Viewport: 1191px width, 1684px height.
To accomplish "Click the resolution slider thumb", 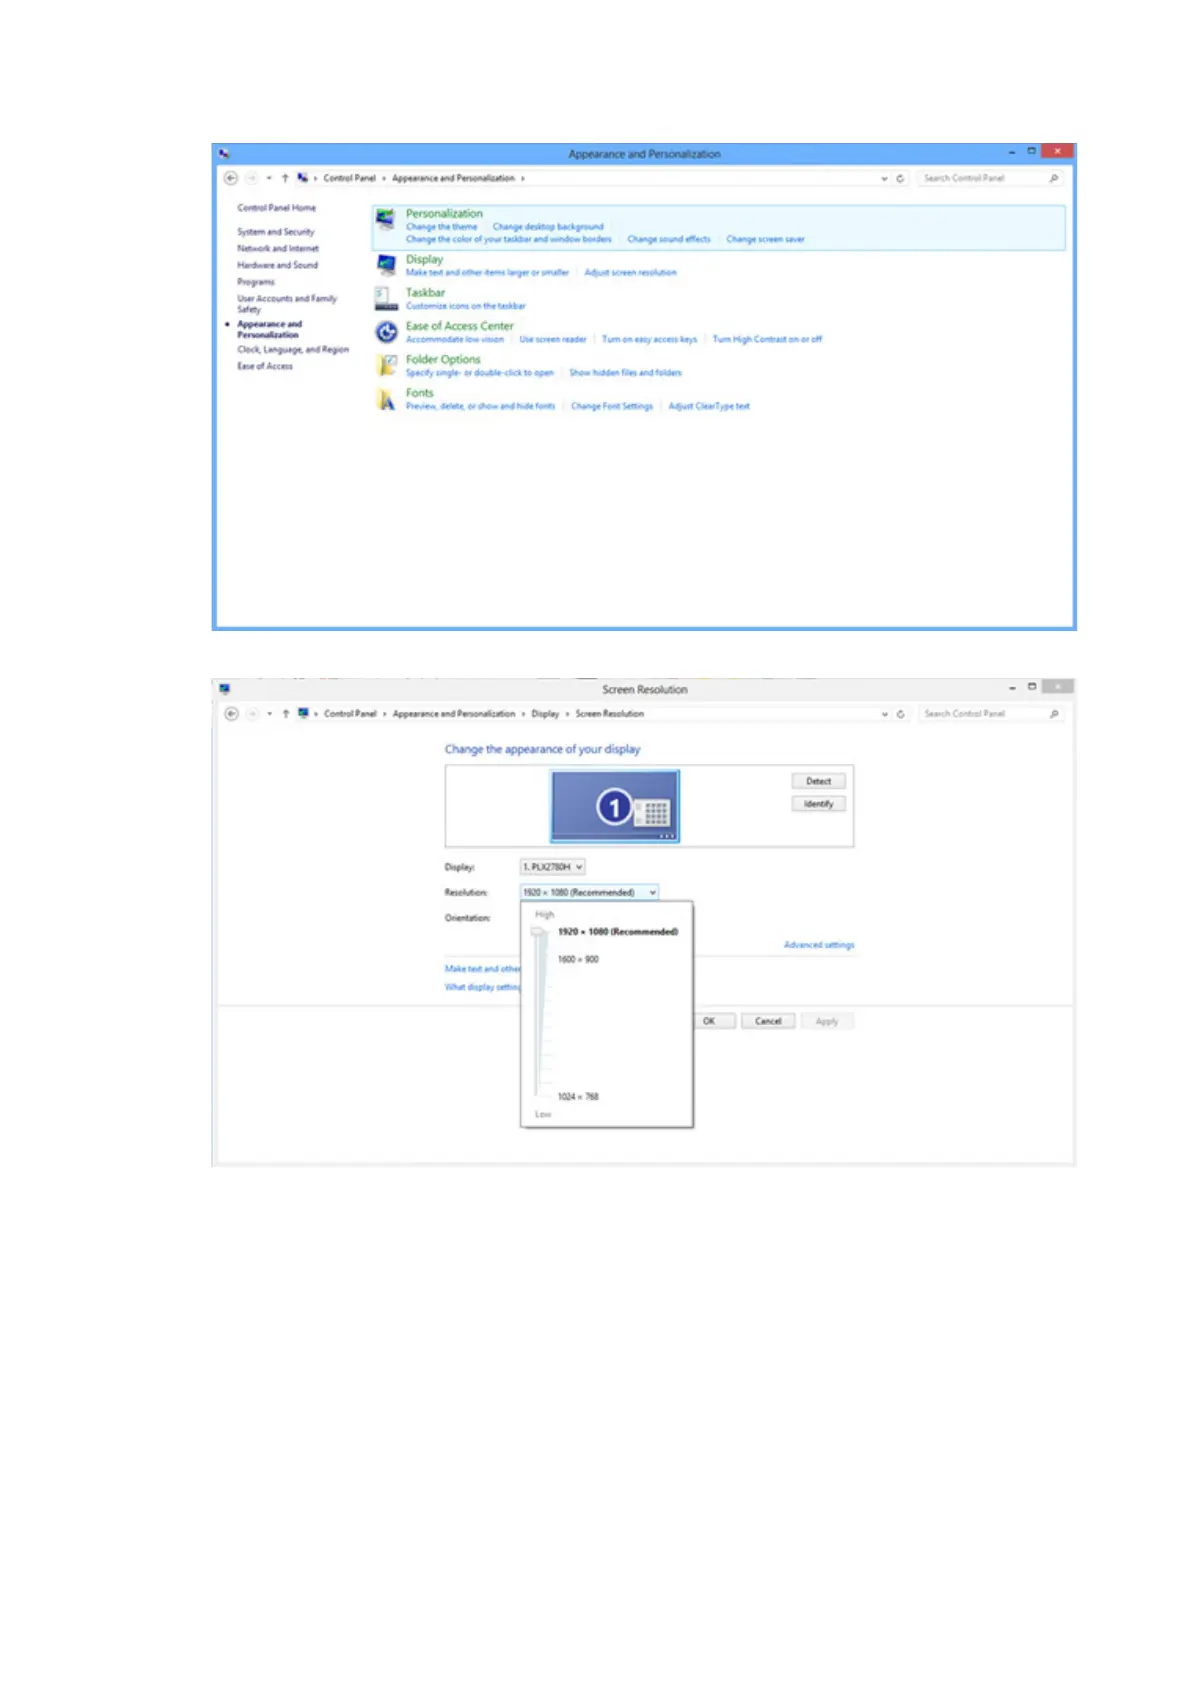I will click(x=539, y=932).
